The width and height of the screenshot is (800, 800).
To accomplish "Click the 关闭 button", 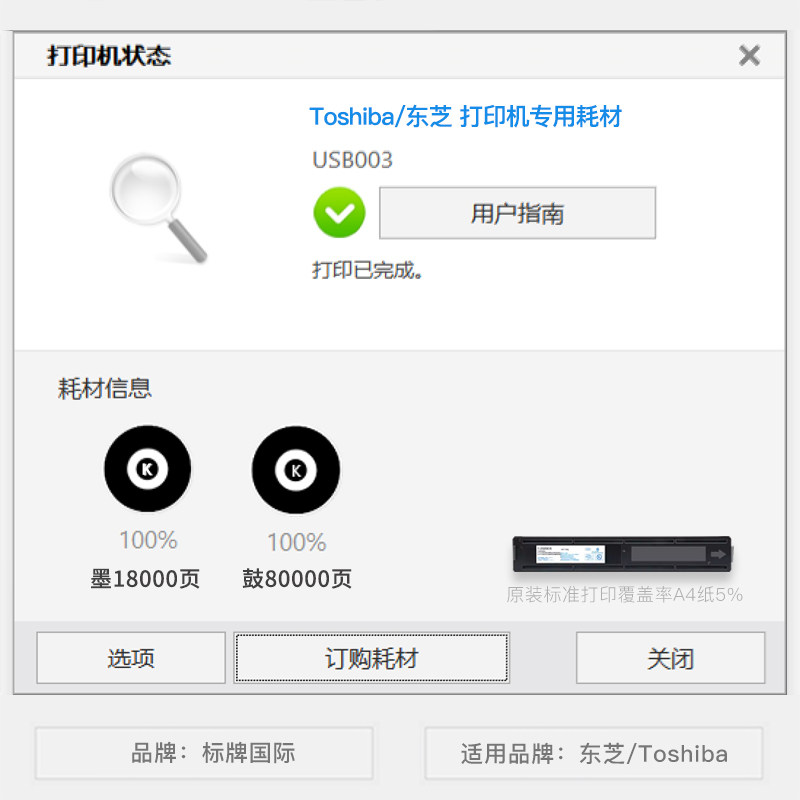I will click(x=670, y=658).
